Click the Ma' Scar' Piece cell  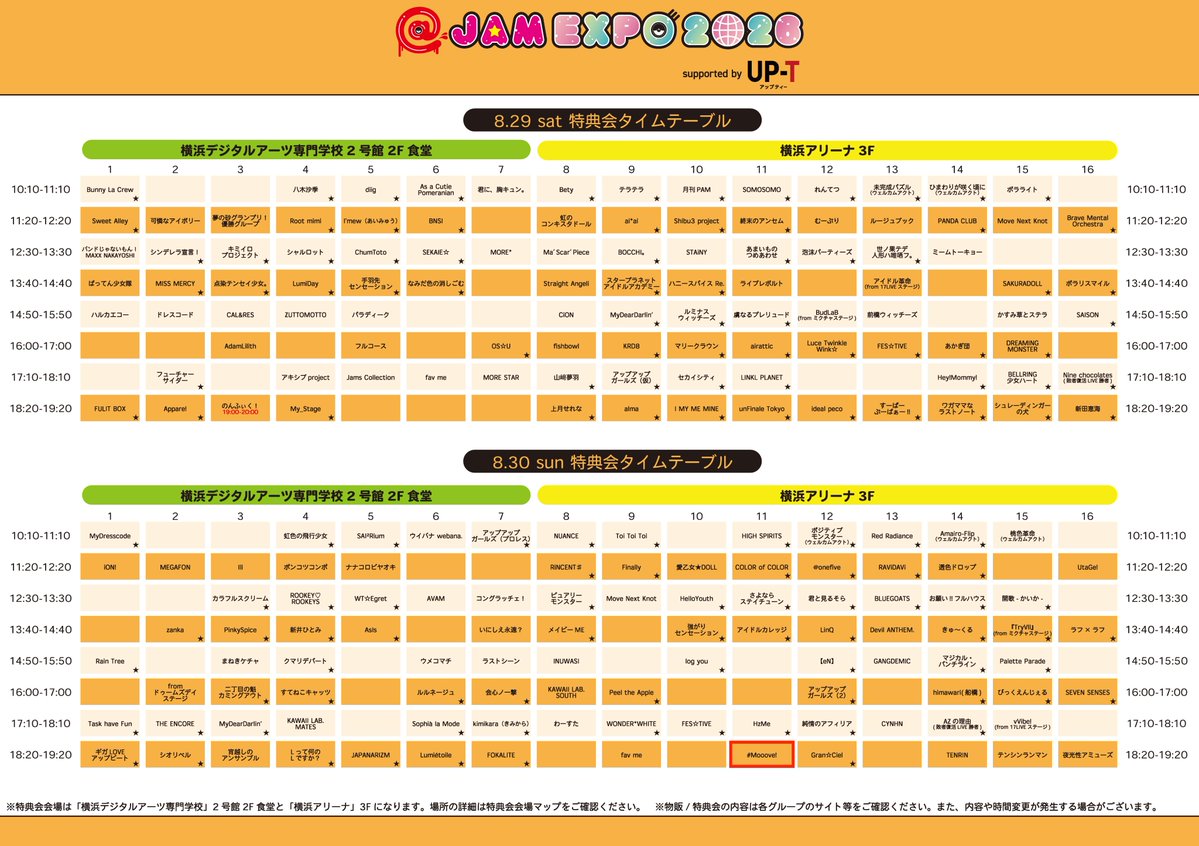coord(567,252)
